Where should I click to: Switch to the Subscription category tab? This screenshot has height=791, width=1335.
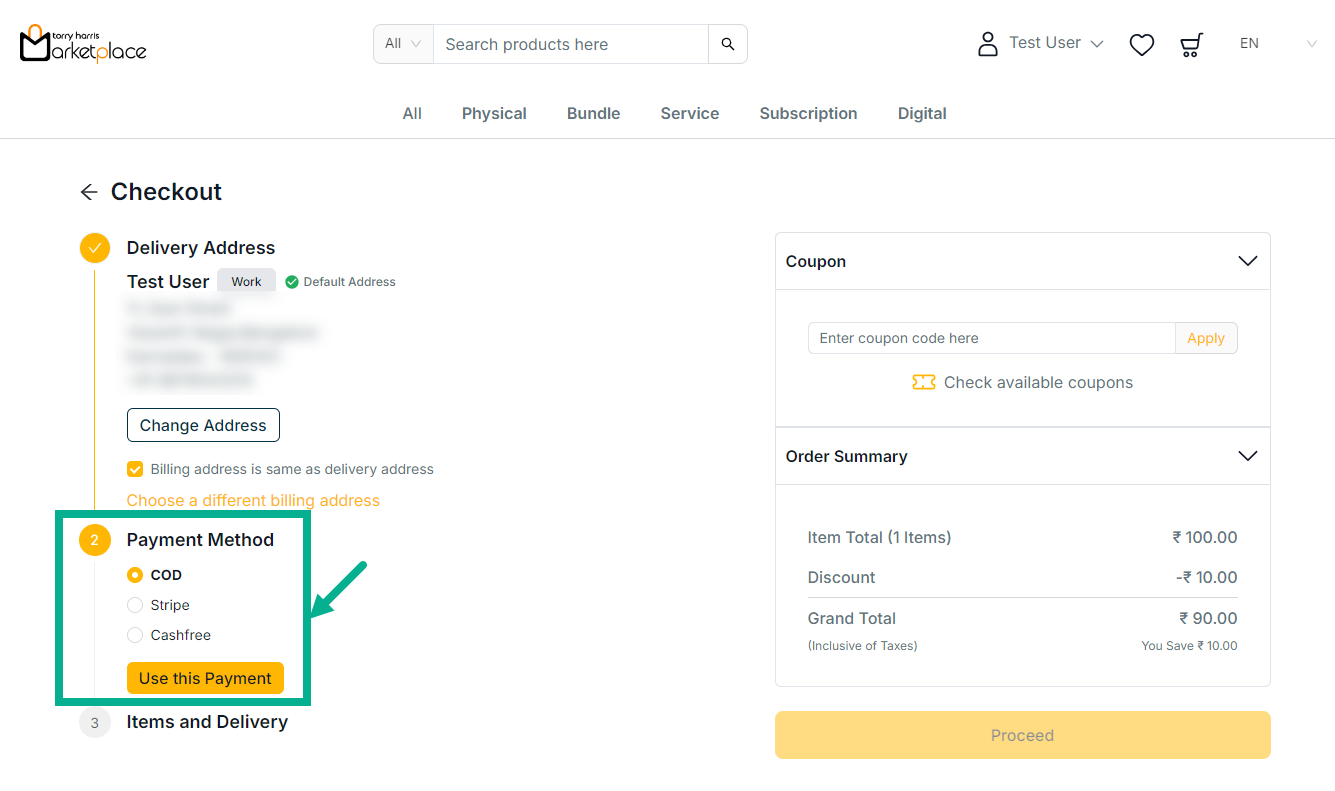point(808,113)
